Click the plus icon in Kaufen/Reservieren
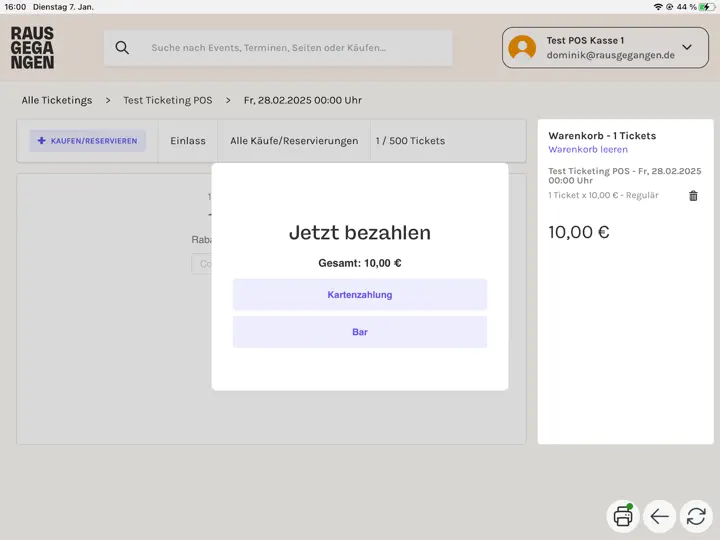 [x=41, y=141]
